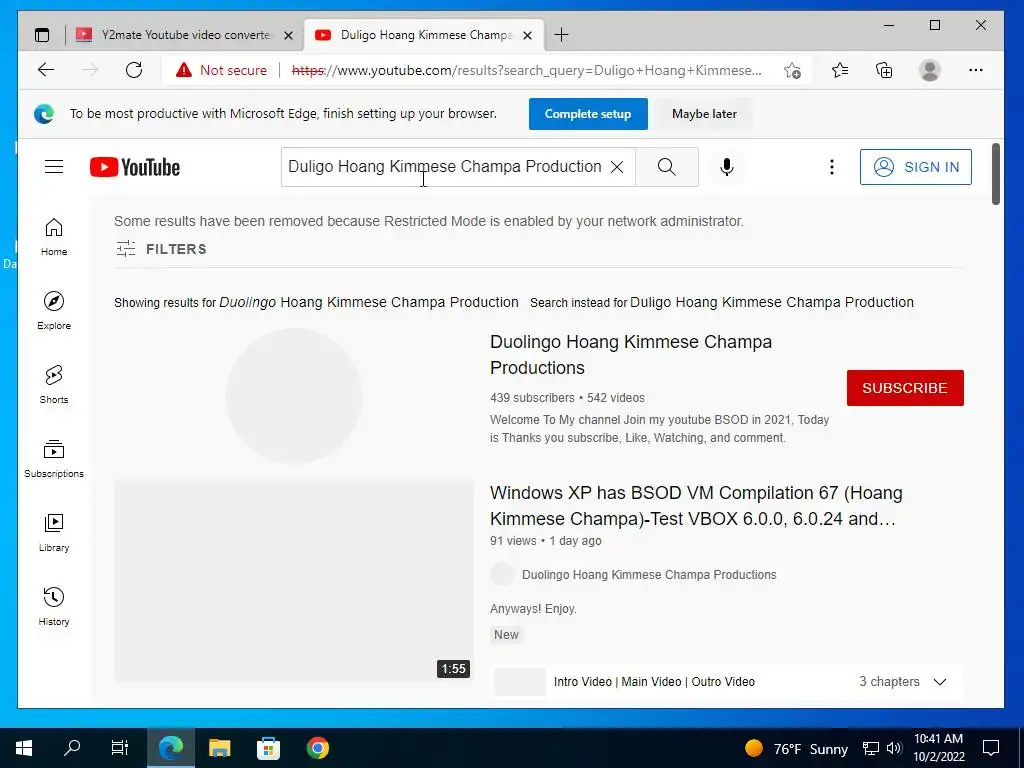Open File Explorer from the taskbar
1024x768 pixels.
[x=219, y=748]
